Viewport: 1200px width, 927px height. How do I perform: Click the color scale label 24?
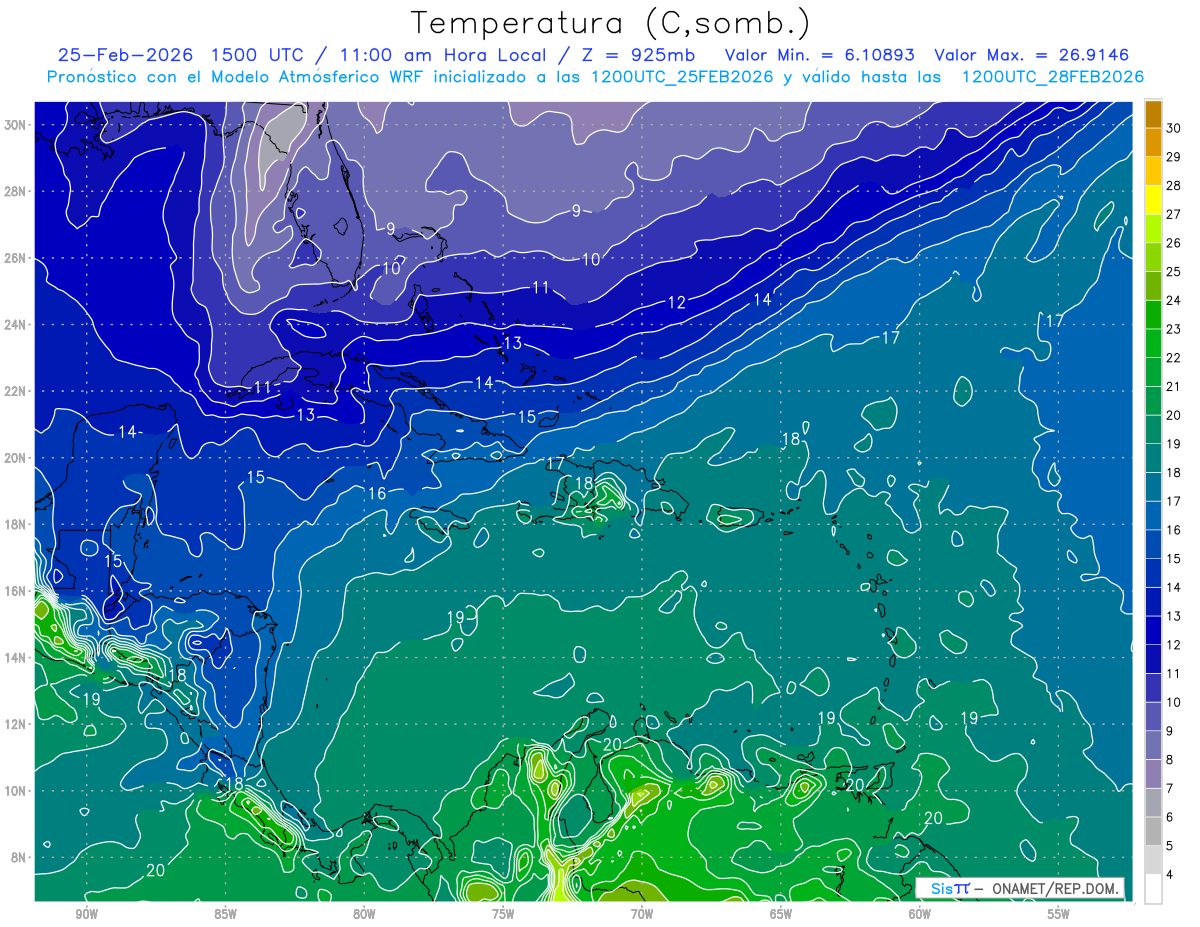click(x=1174, y=299)
